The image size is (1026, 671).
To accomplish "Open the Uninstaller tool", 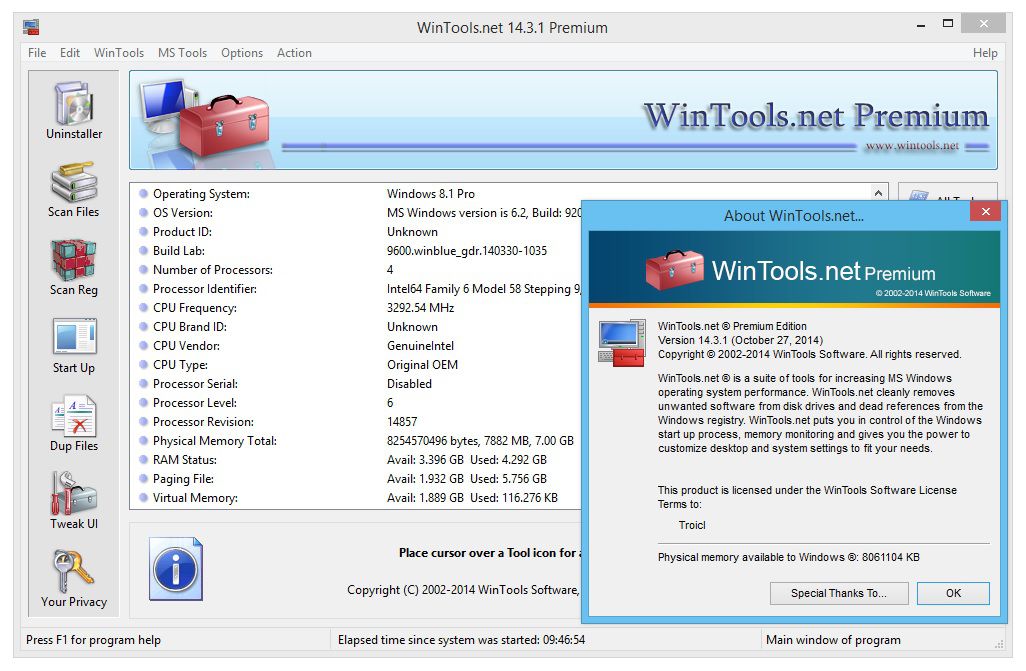I will click(x=74, y=110).
